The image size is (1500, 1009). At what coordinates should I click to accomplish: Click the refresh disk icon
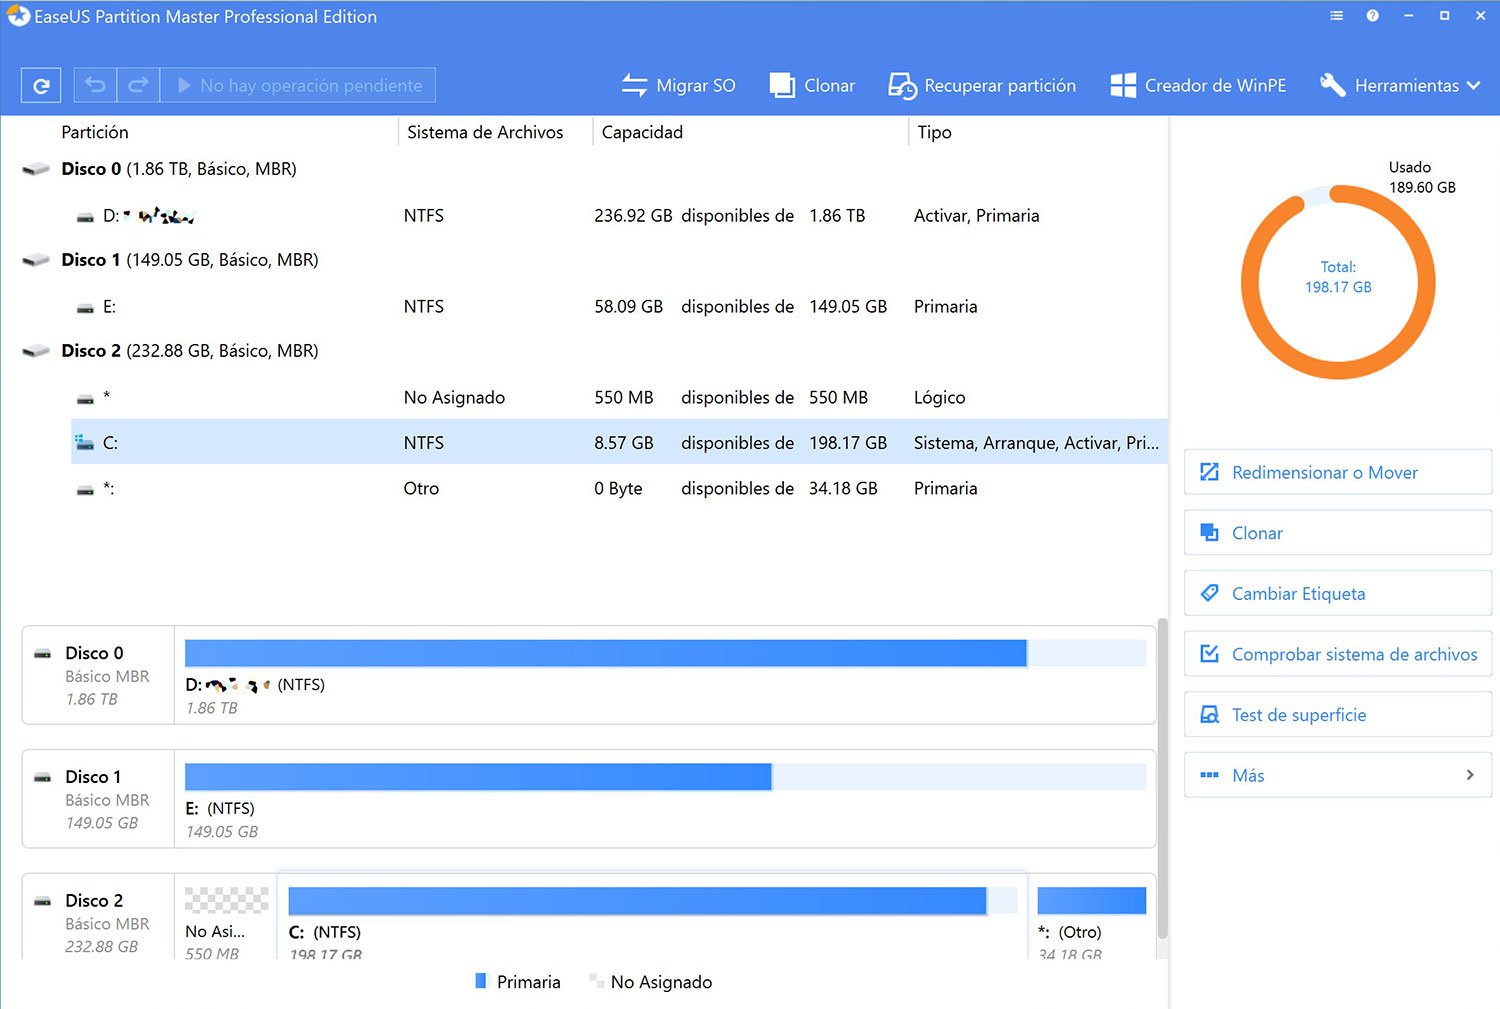click(41, 86)
